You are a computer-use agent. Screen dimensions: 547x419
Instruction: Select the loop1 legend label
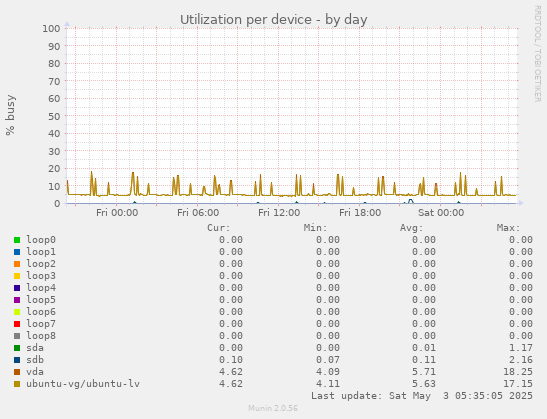click(41, 252)
